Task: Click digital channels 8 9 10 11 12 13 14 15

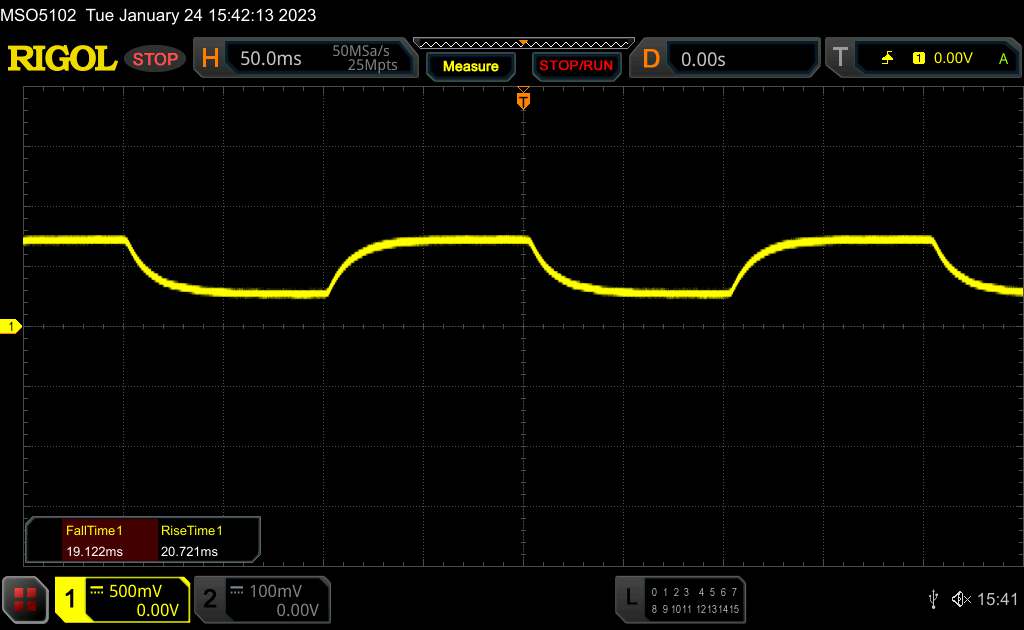Action: pyautogui.click(x=695, y=608)
